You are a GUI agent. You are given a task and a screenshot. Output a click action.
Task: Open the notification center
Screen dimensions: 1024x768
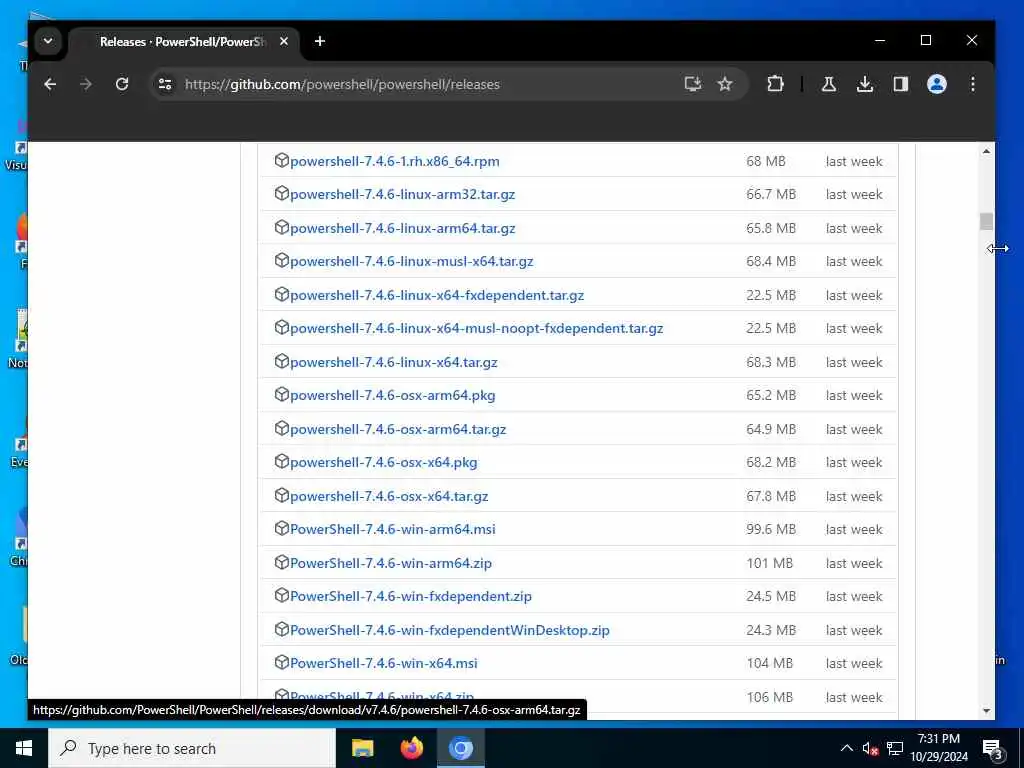tap(993, 748)
